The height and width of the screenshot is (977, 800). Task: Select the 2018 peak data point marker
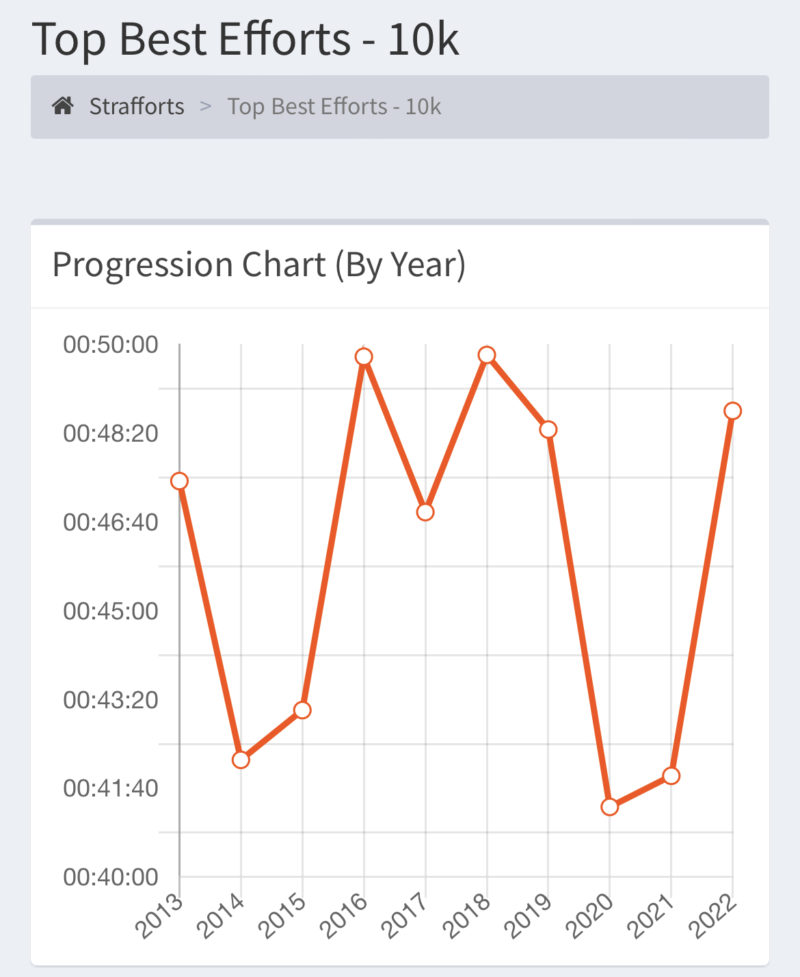point(485,354)
